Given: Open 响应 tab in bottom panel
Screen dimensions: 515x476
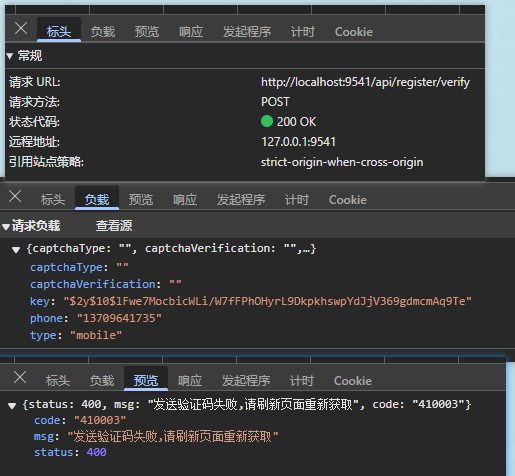Looking at the screenshot, I should tap(190, 381).
